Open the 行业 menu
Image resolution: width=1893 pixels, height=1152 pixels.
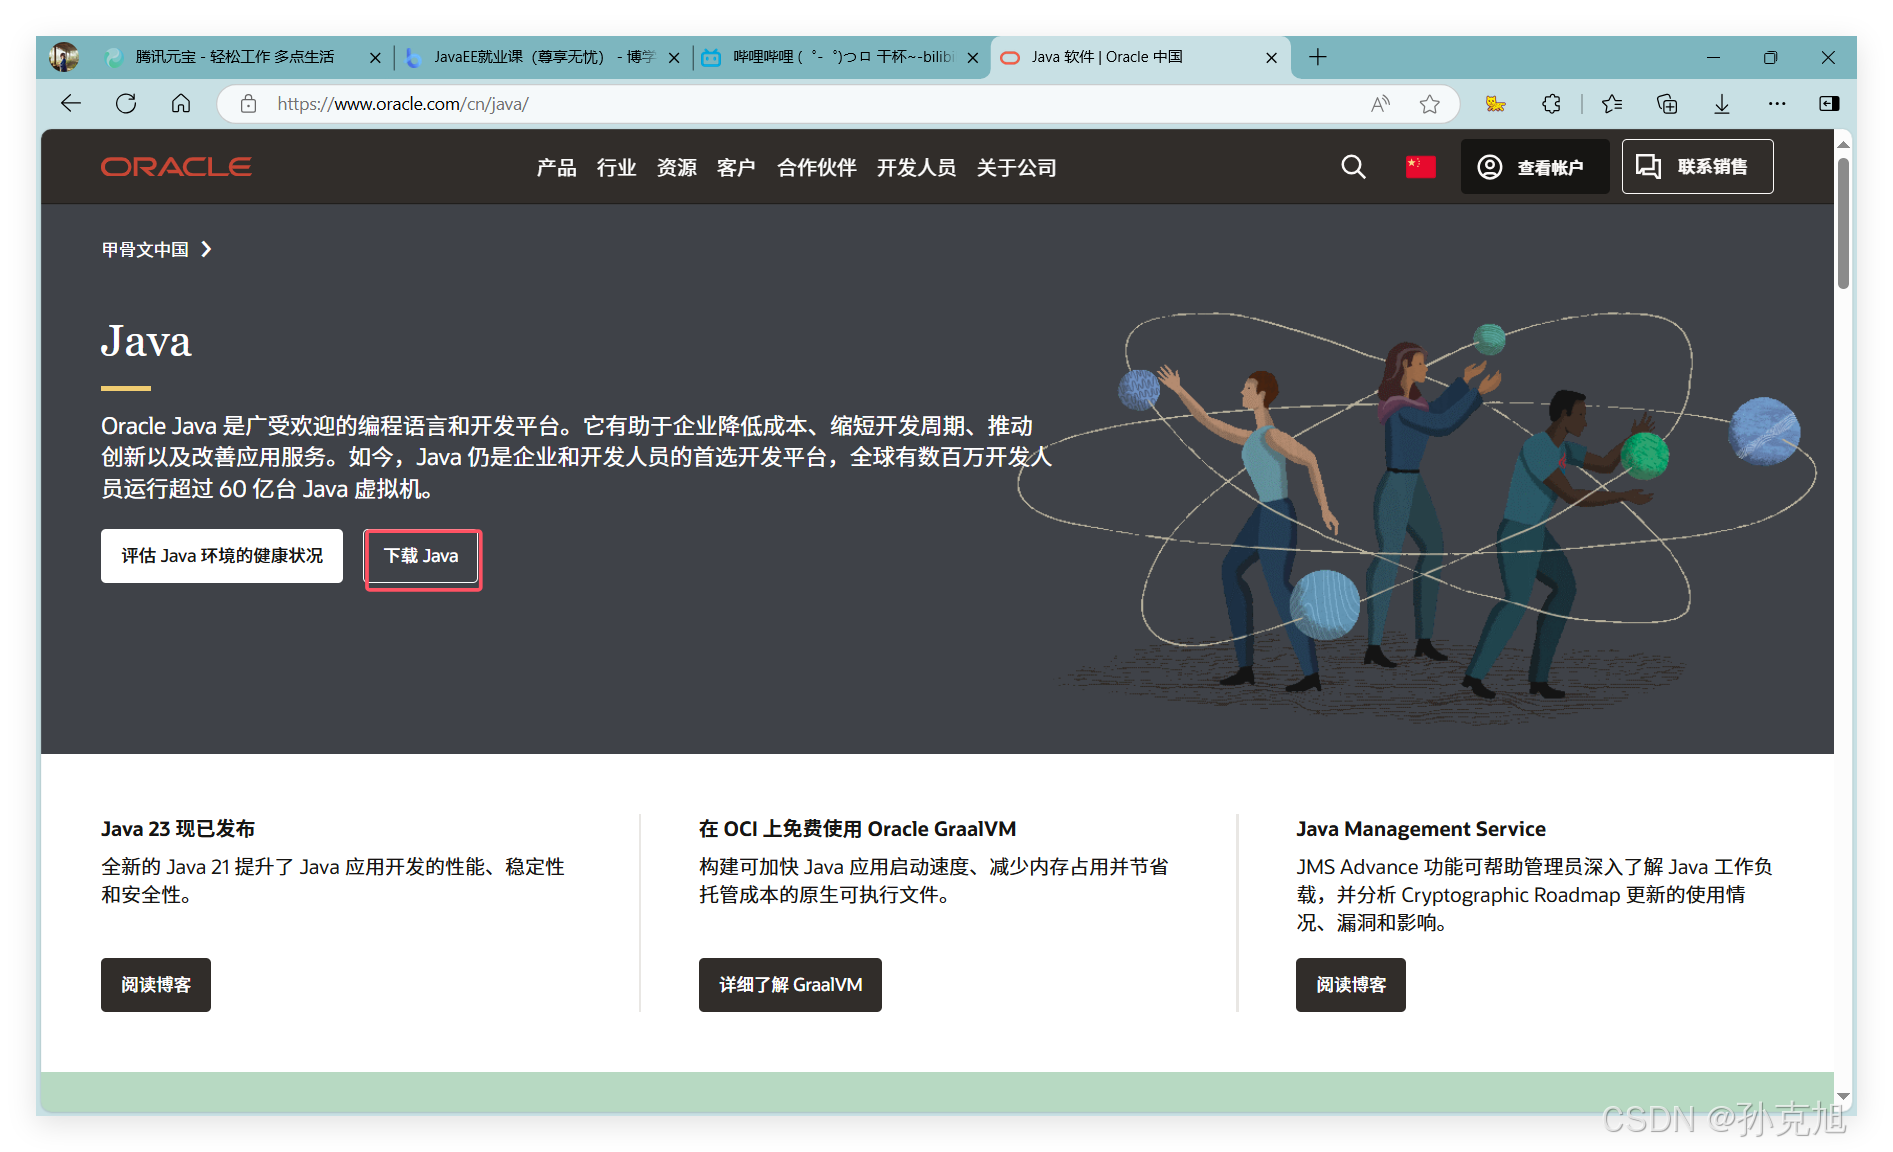(616, 168)
